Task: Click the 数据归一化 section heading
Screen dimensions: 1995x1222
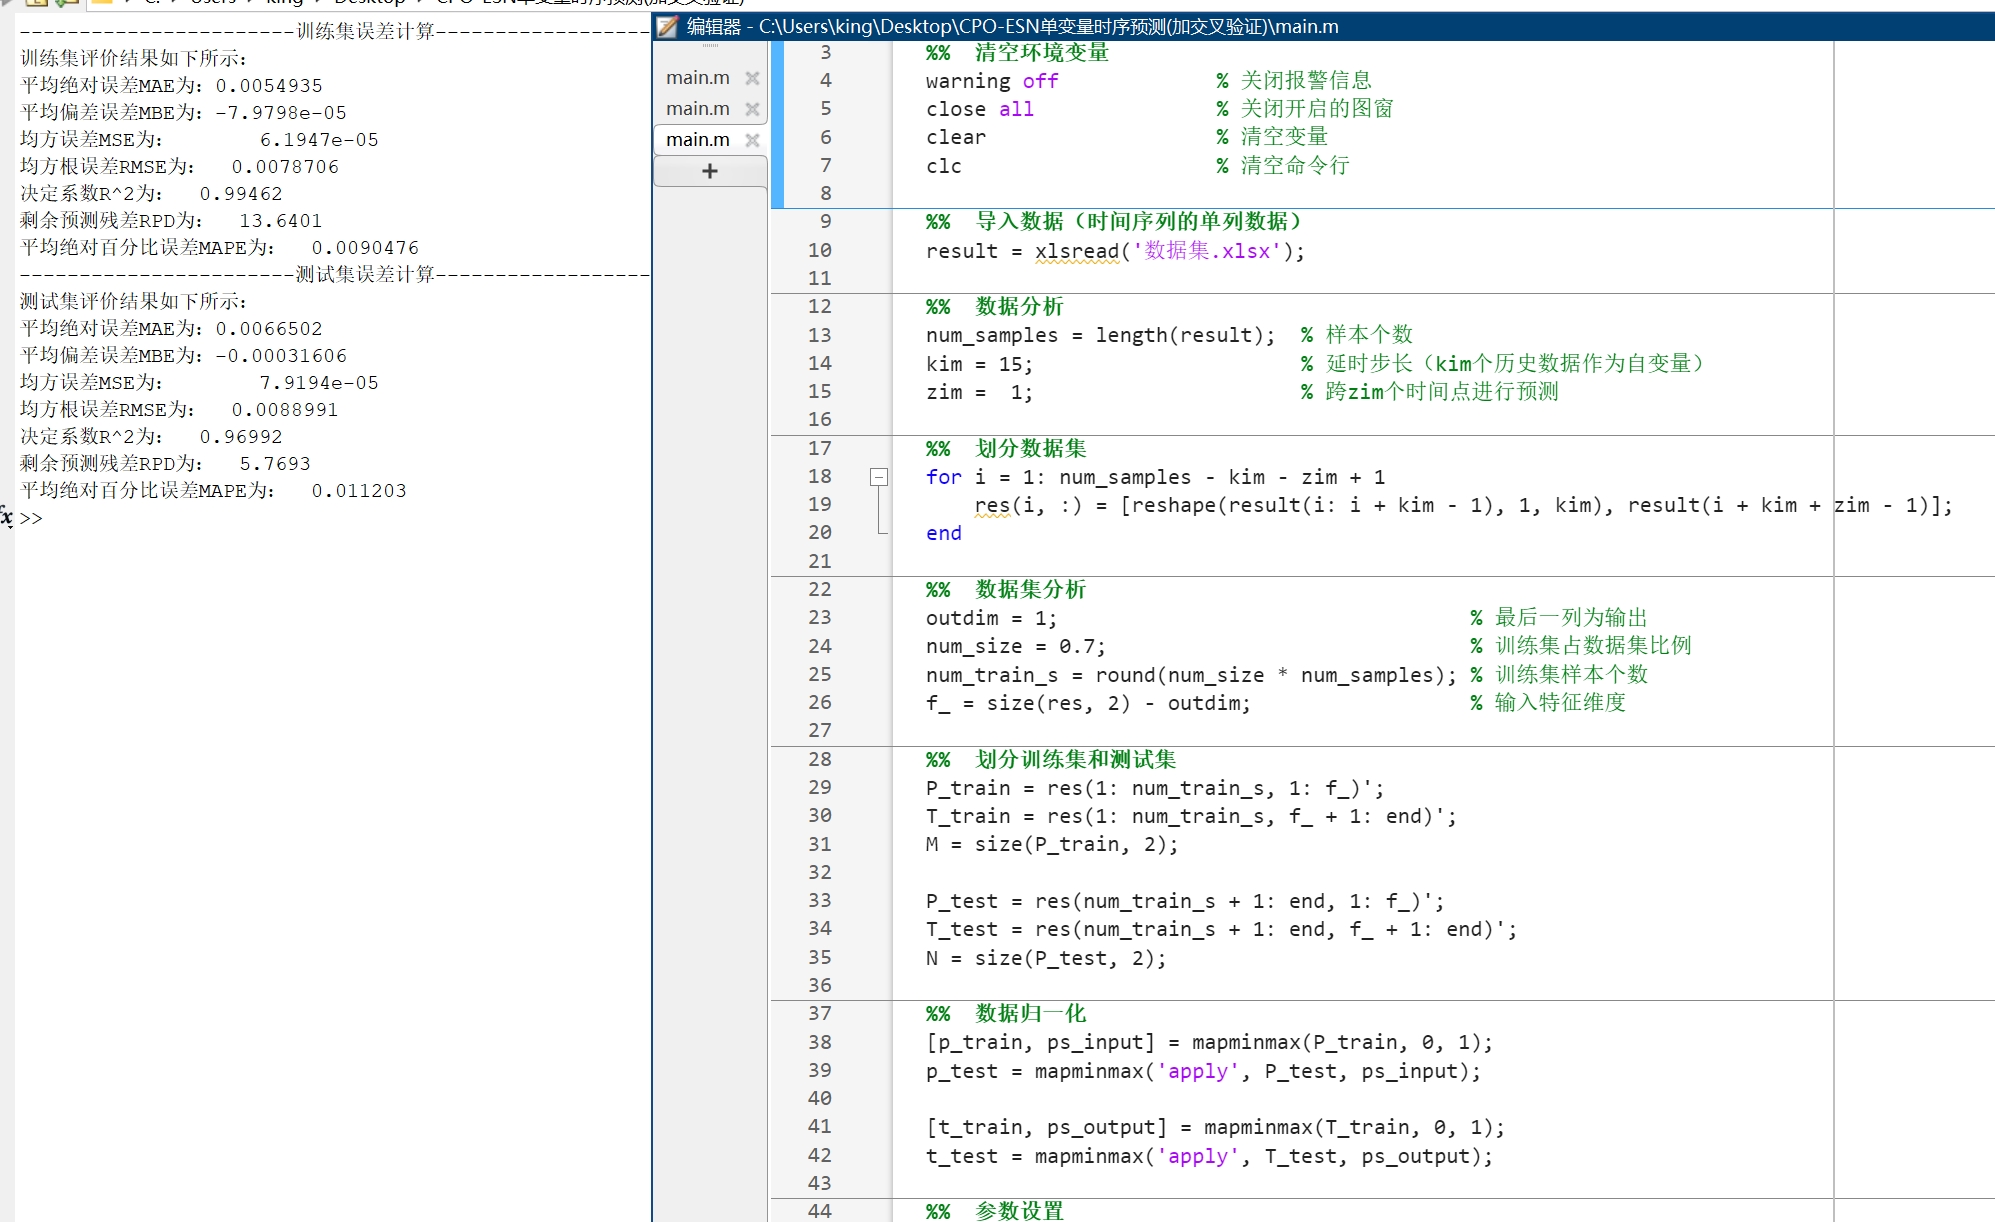Action: (1030, 1014)
